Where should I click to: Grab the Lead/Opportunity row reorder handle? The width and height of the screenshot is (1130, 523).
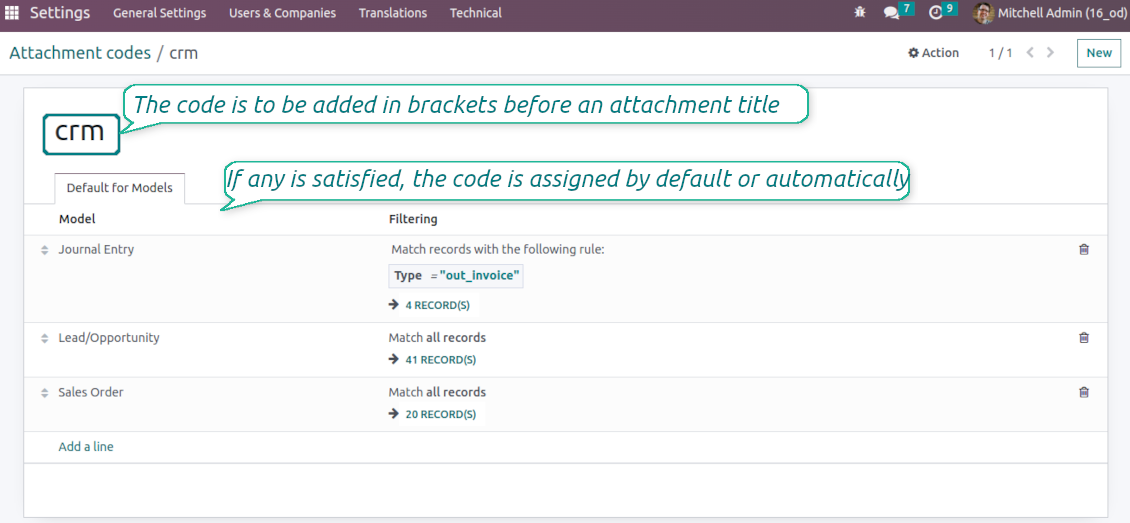tap(44, 338)
